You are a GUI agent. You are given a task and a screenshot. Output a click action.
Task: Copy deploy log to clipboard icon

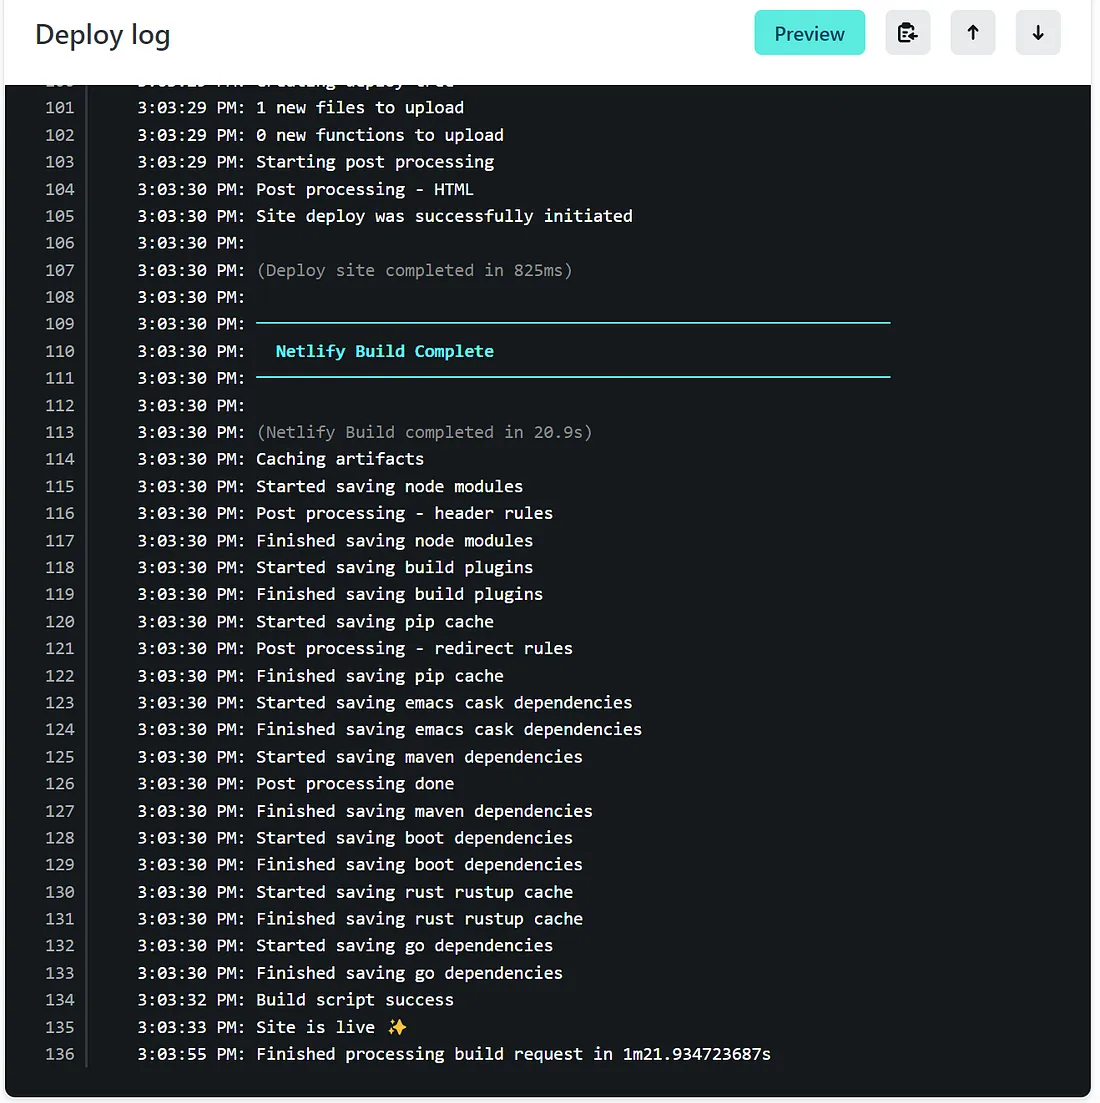click(907, 33)
